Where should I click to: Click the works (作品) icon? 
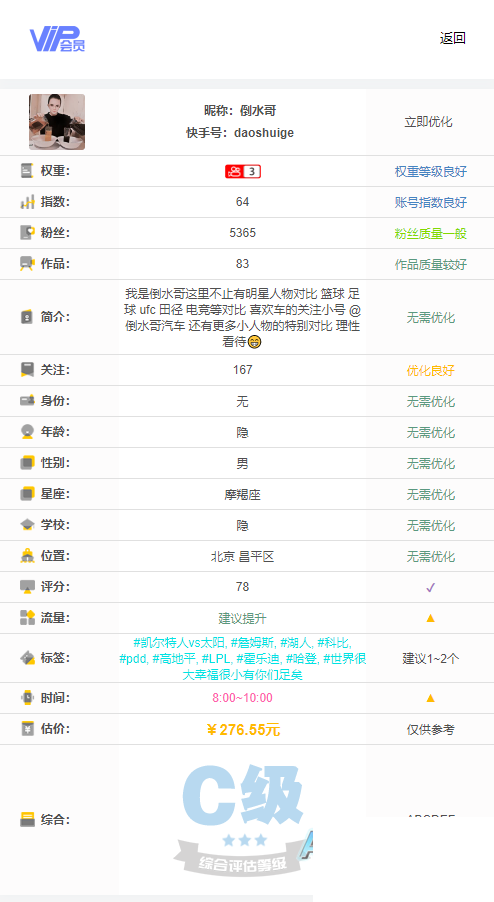coord(27,263)
